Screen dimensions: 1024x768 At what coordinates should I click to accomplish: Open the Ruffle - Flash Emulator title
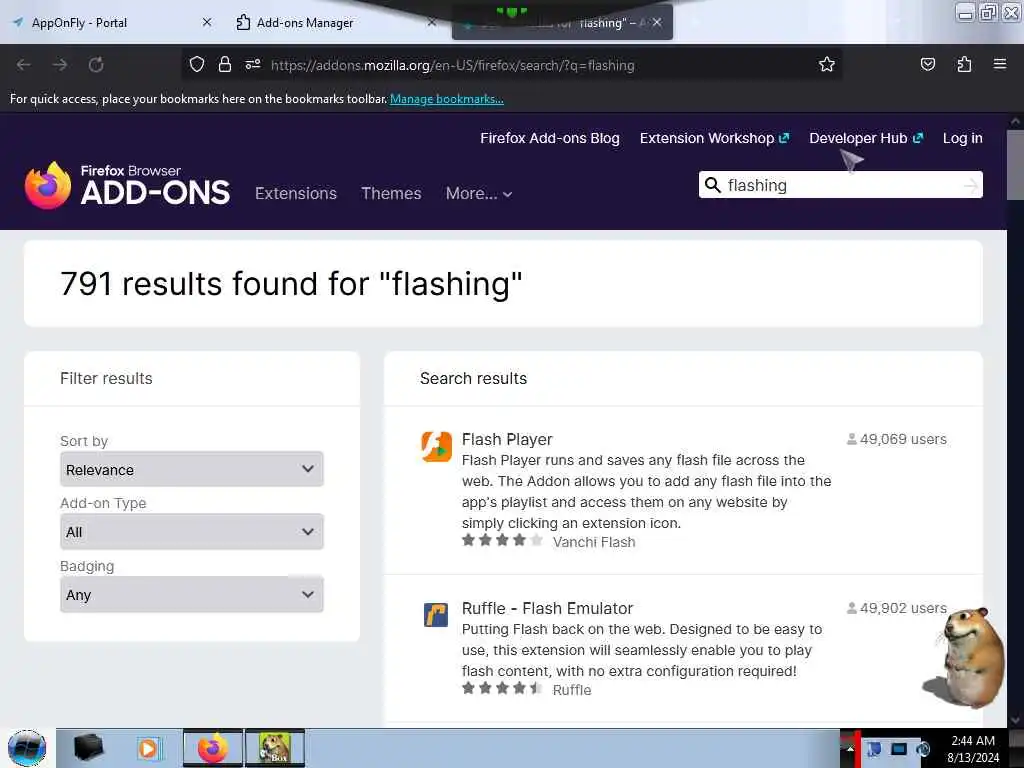click(547, 608)
